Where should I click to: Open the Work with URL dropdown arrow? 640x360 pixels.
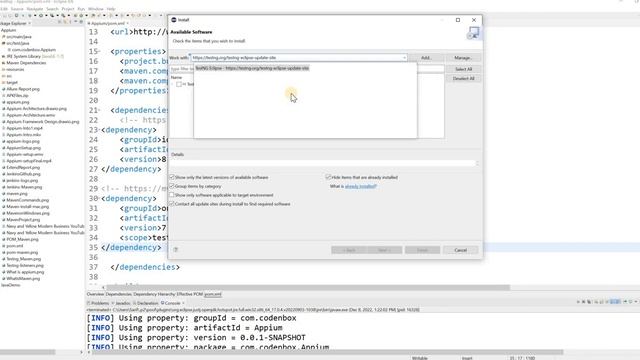pos(404,58)
